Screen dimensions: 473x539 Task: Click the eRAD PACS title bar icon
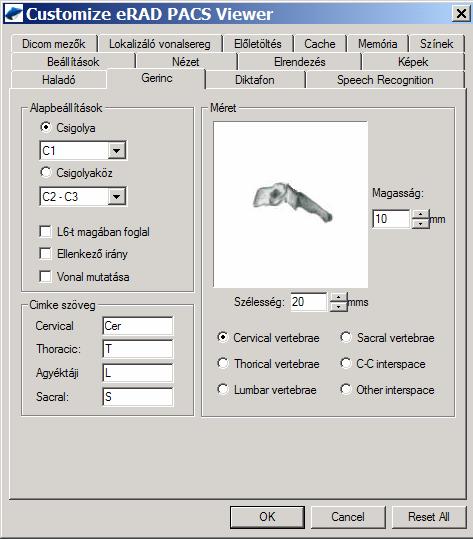tap(13, 14)
